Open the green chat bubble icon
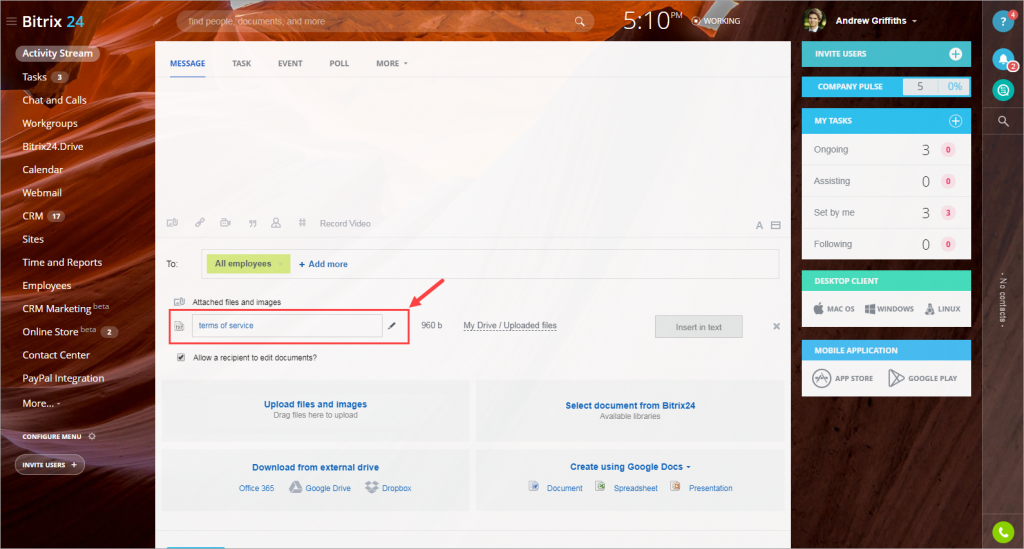 tap(1003, 90)
